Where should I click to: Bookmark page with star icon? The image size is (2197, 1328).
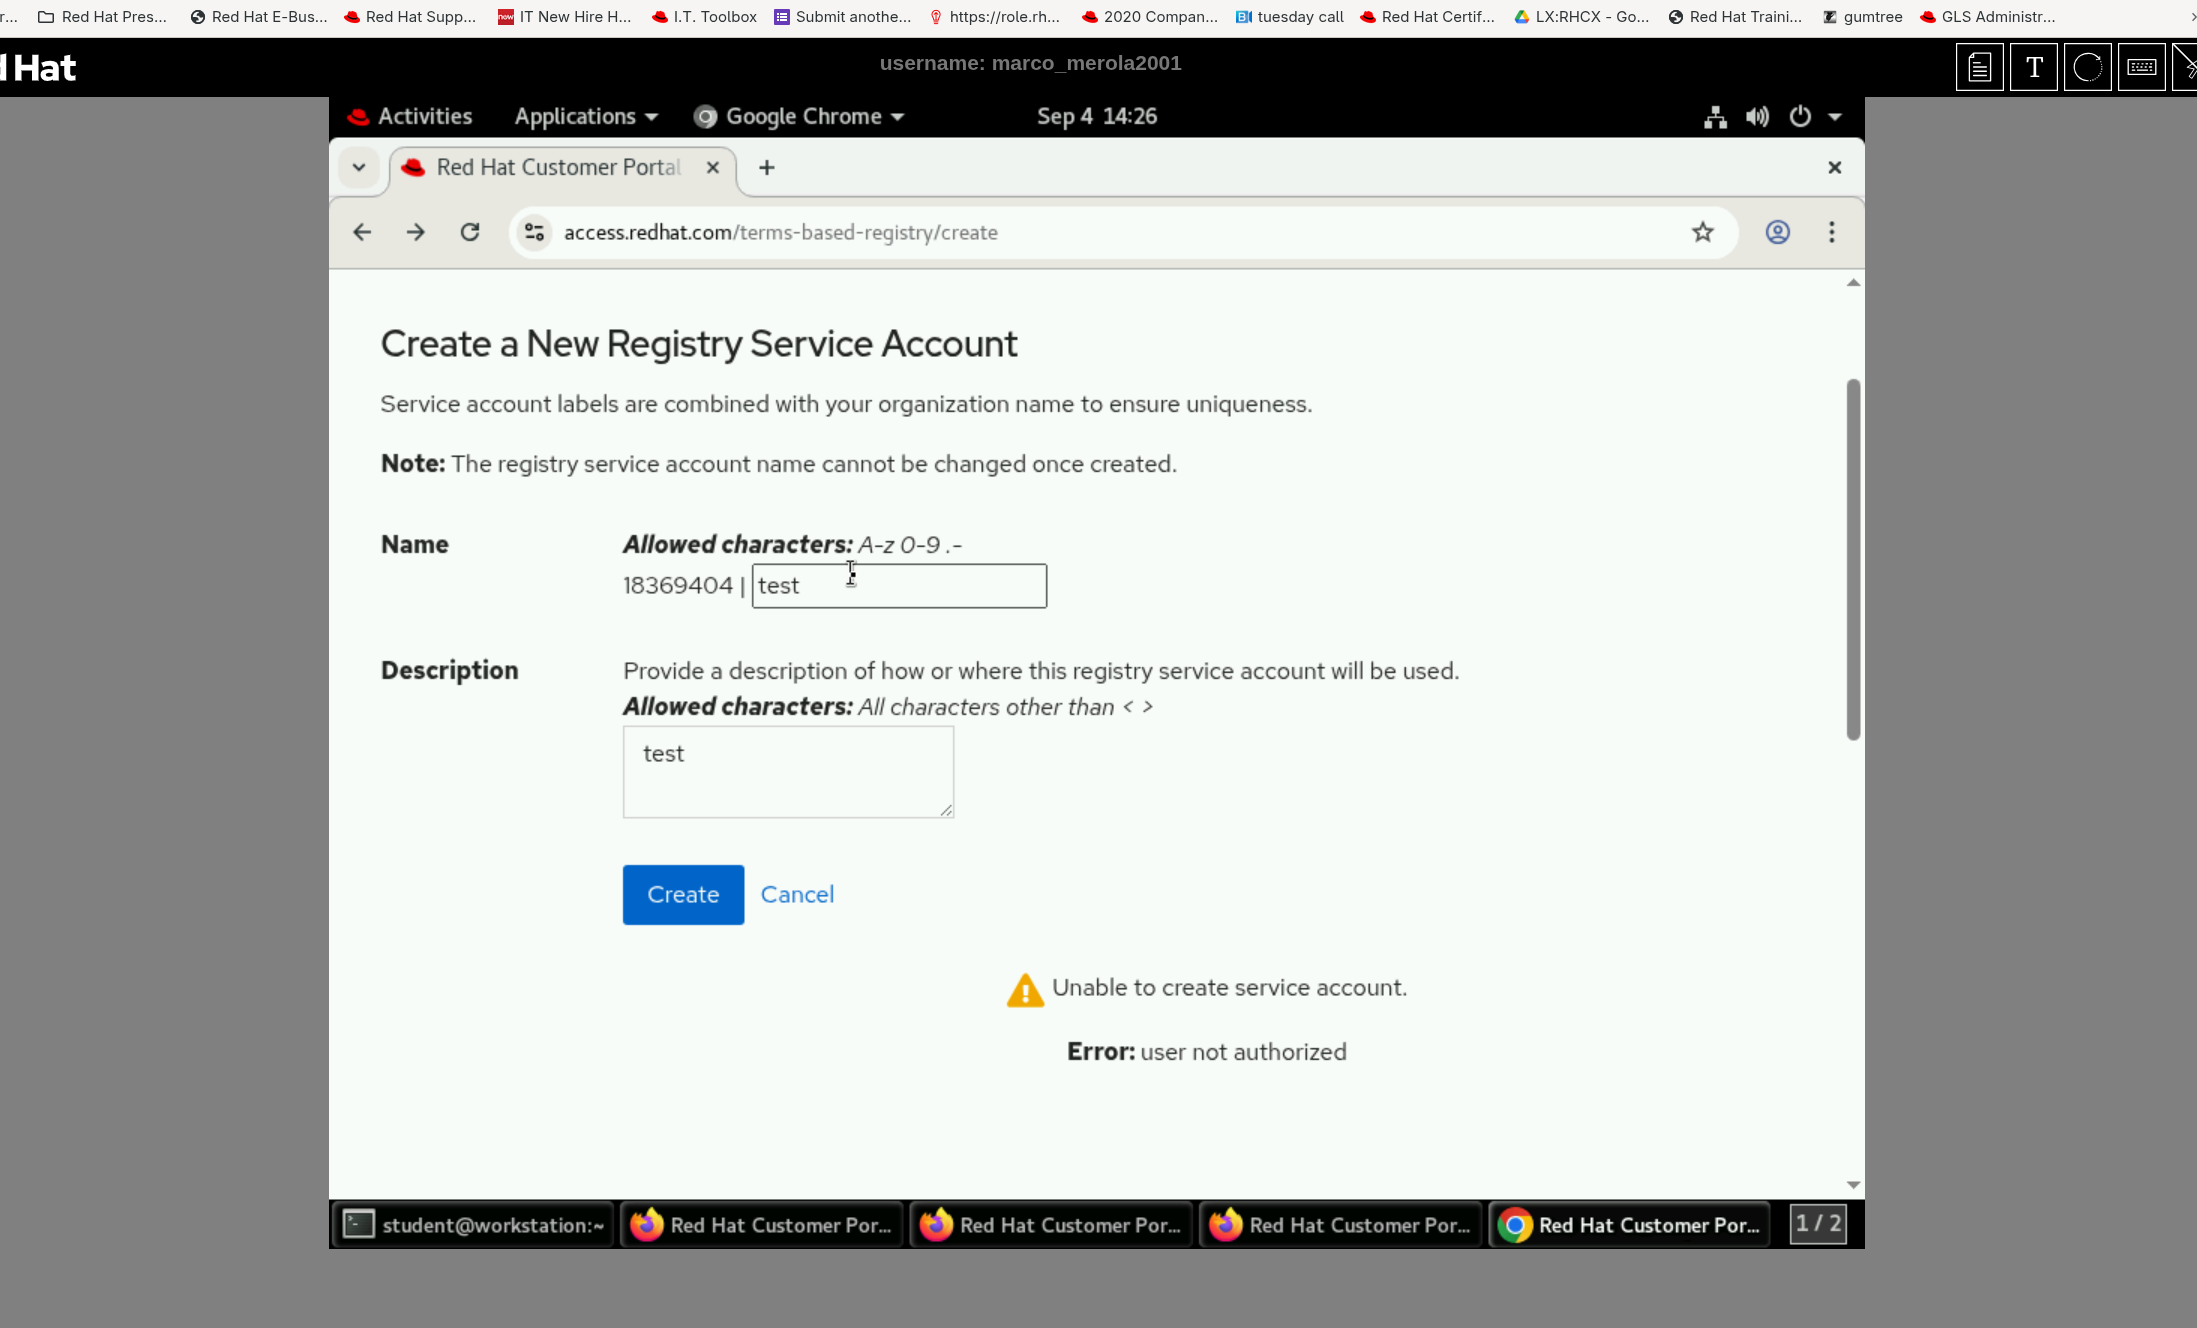1702,232
